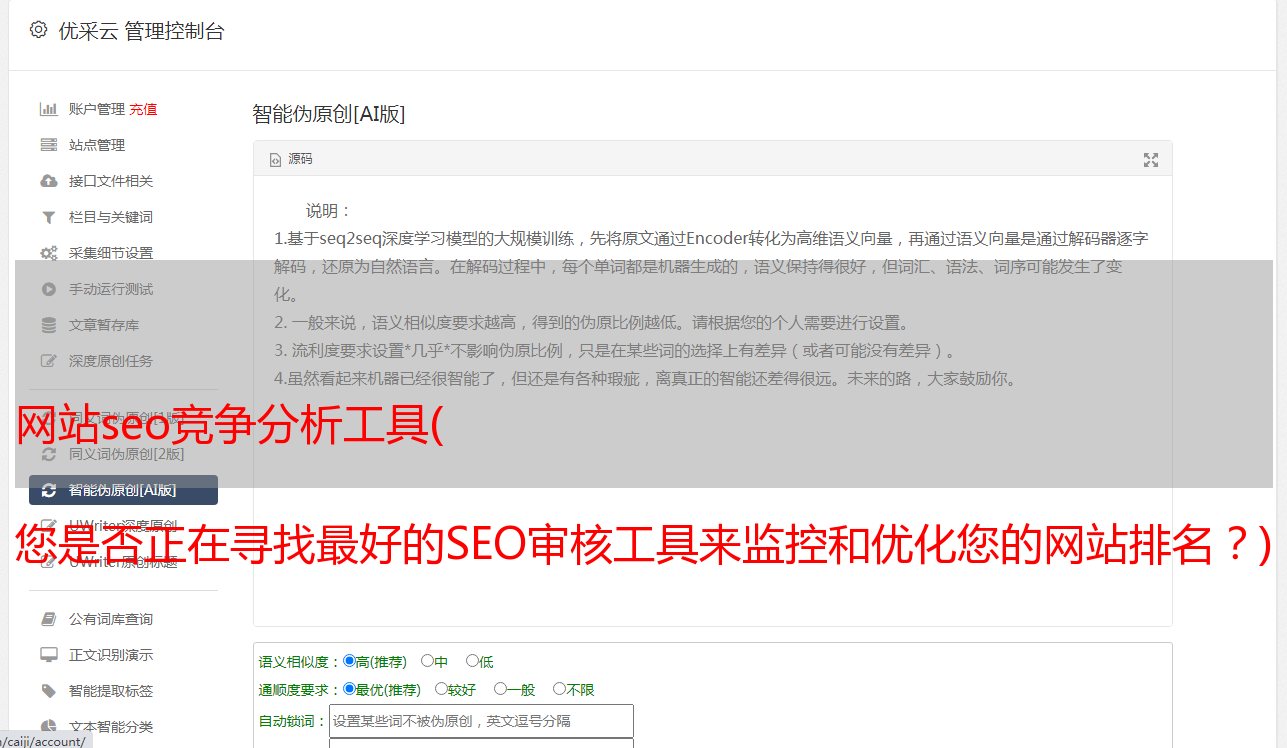Select 语义相似度 高(推荐) radio
The width and height of the screenshot is (1287, 748).
(x=349, y=661)
